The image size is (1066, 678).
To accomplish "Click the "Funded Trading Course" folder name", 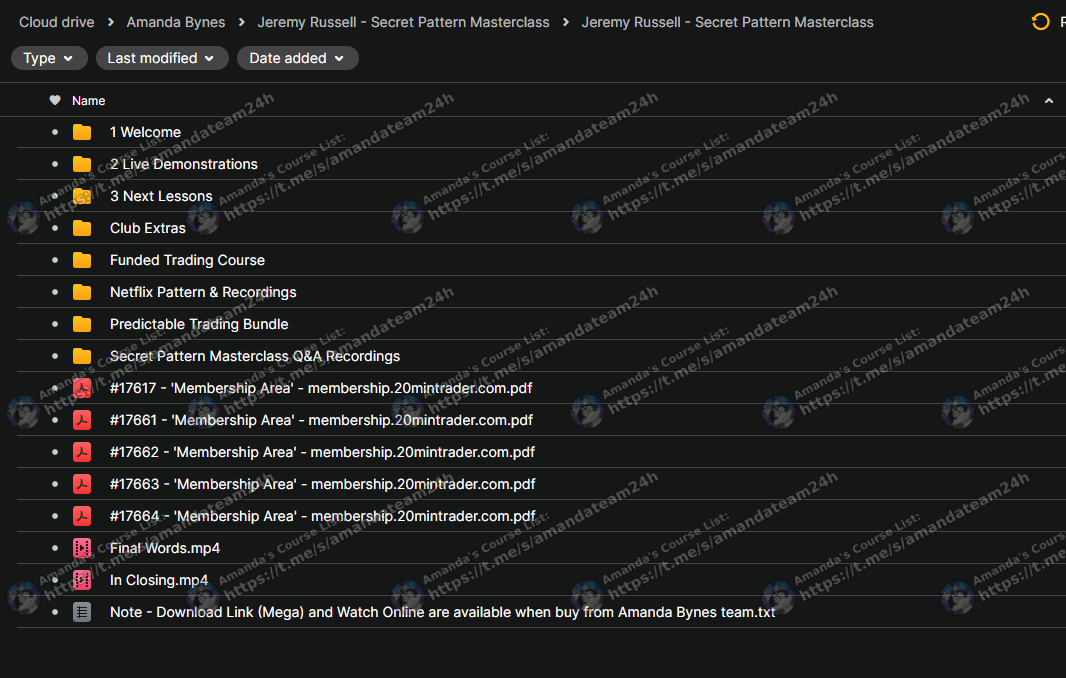I will point(188,260).
